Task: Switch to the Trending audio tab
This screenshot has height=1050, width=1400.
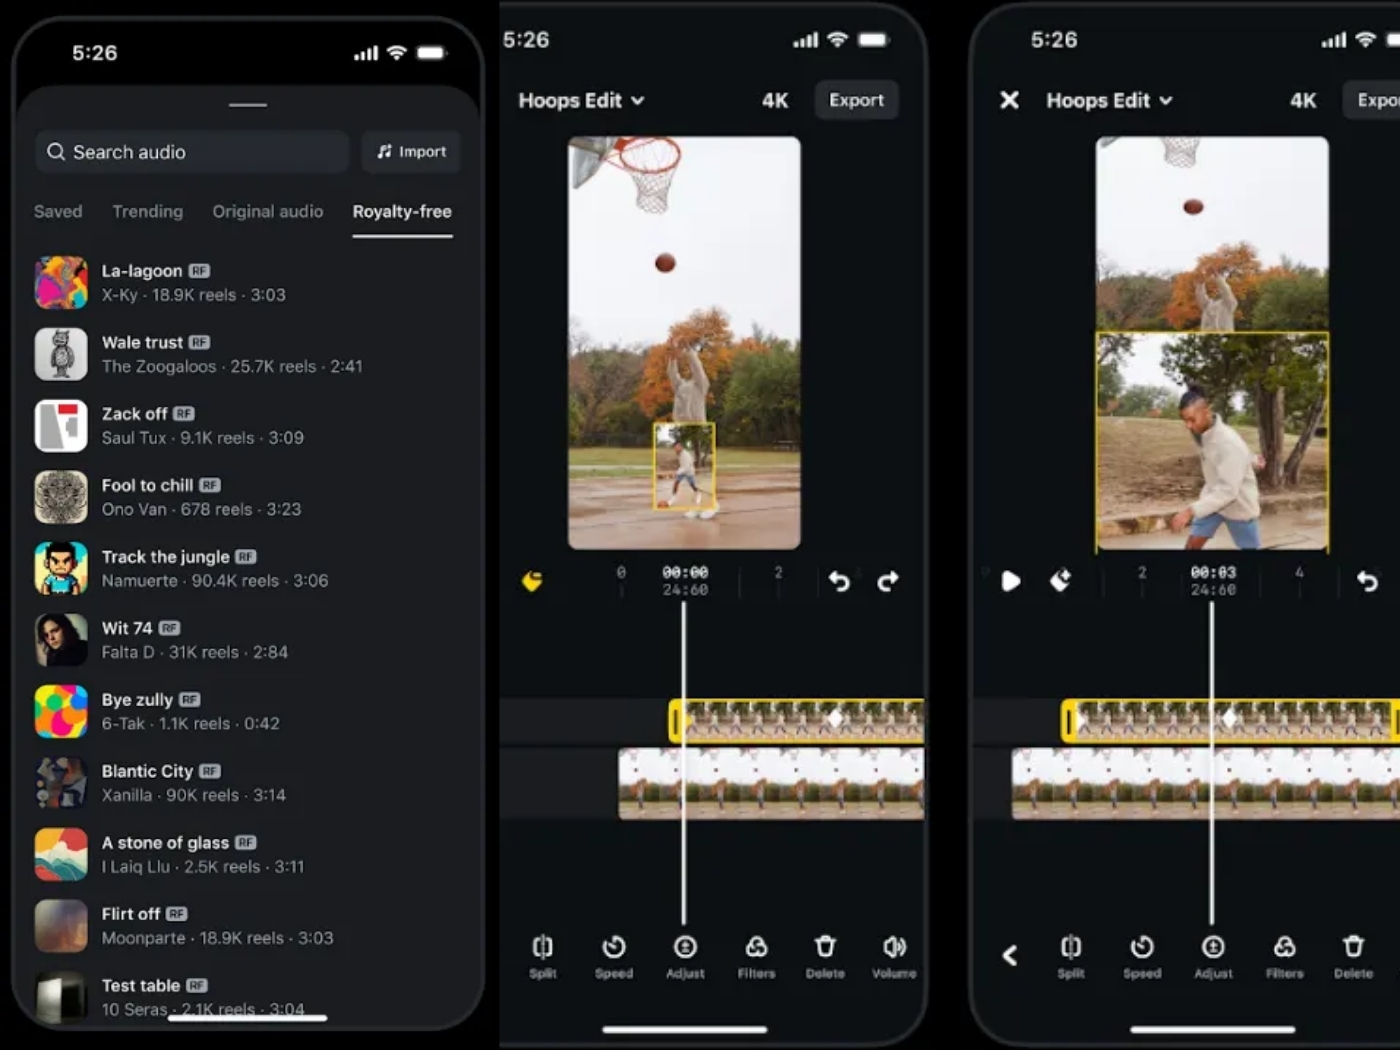Action: (147, 212)
